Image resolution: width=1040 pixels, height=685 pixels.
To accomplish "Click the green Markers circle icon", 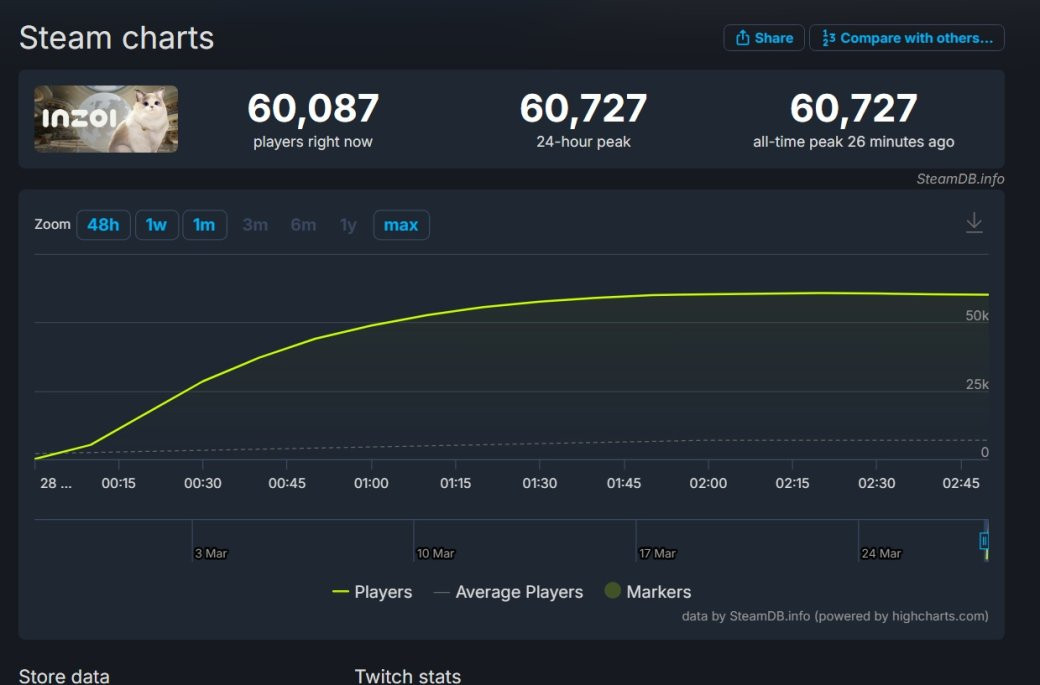I will click(613, 591).
